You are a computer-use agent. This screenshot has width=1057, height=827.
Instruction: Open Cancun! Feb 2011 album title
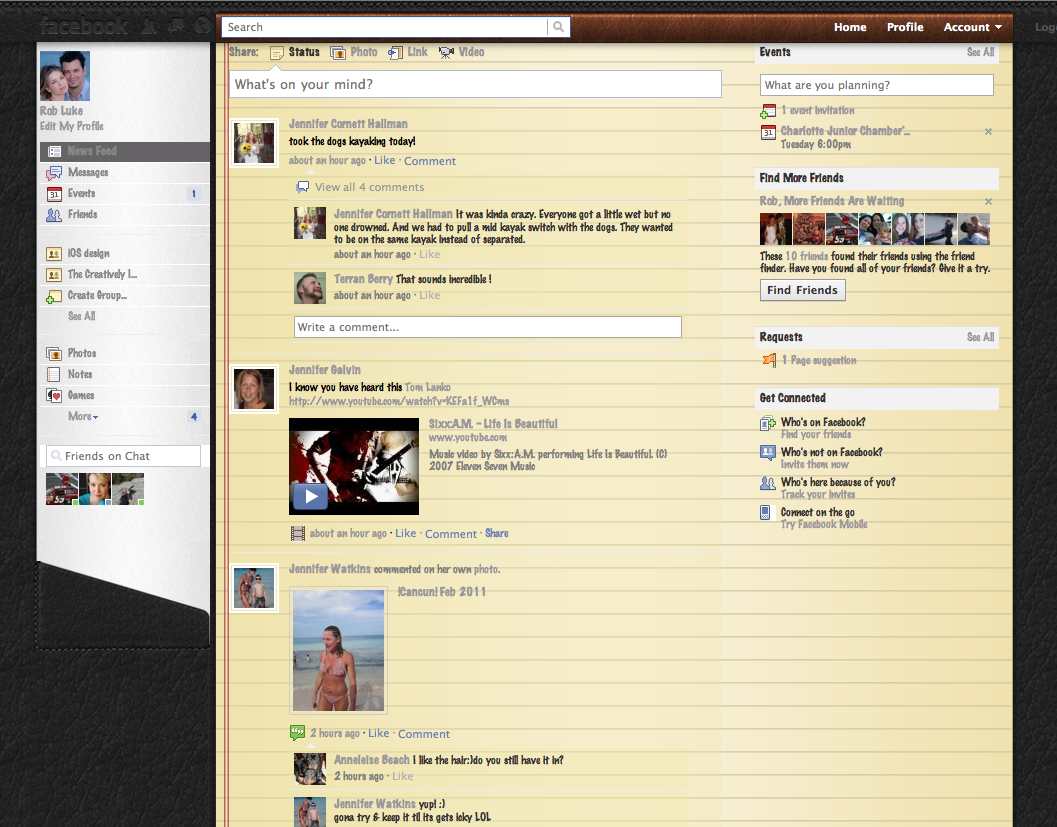pyautogui.click(x=442, y=592)
